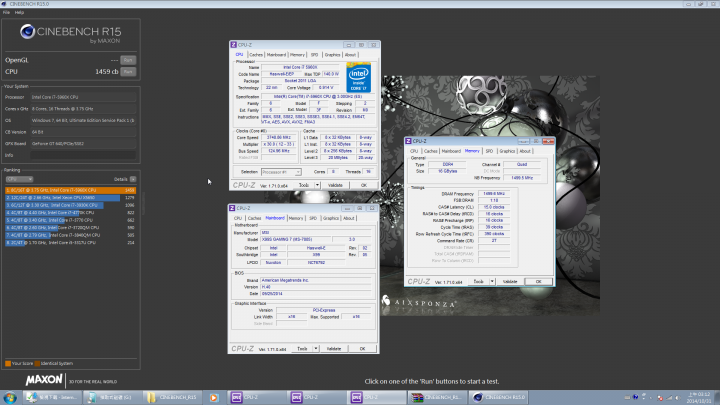Click title icon of Memory CPU-Z window
Viewport: 720px width, 405px height.
pyautogui.click(x=408, y=141)
